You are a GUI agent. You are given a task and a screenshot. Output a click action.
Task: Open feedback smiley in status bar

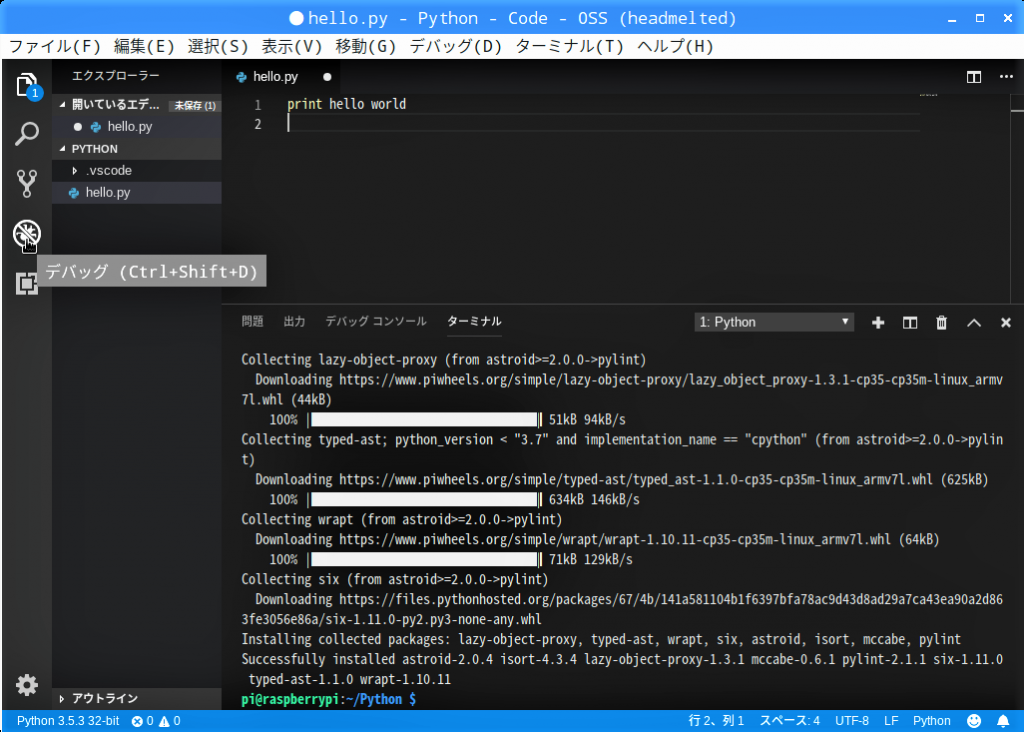point(974,721)
